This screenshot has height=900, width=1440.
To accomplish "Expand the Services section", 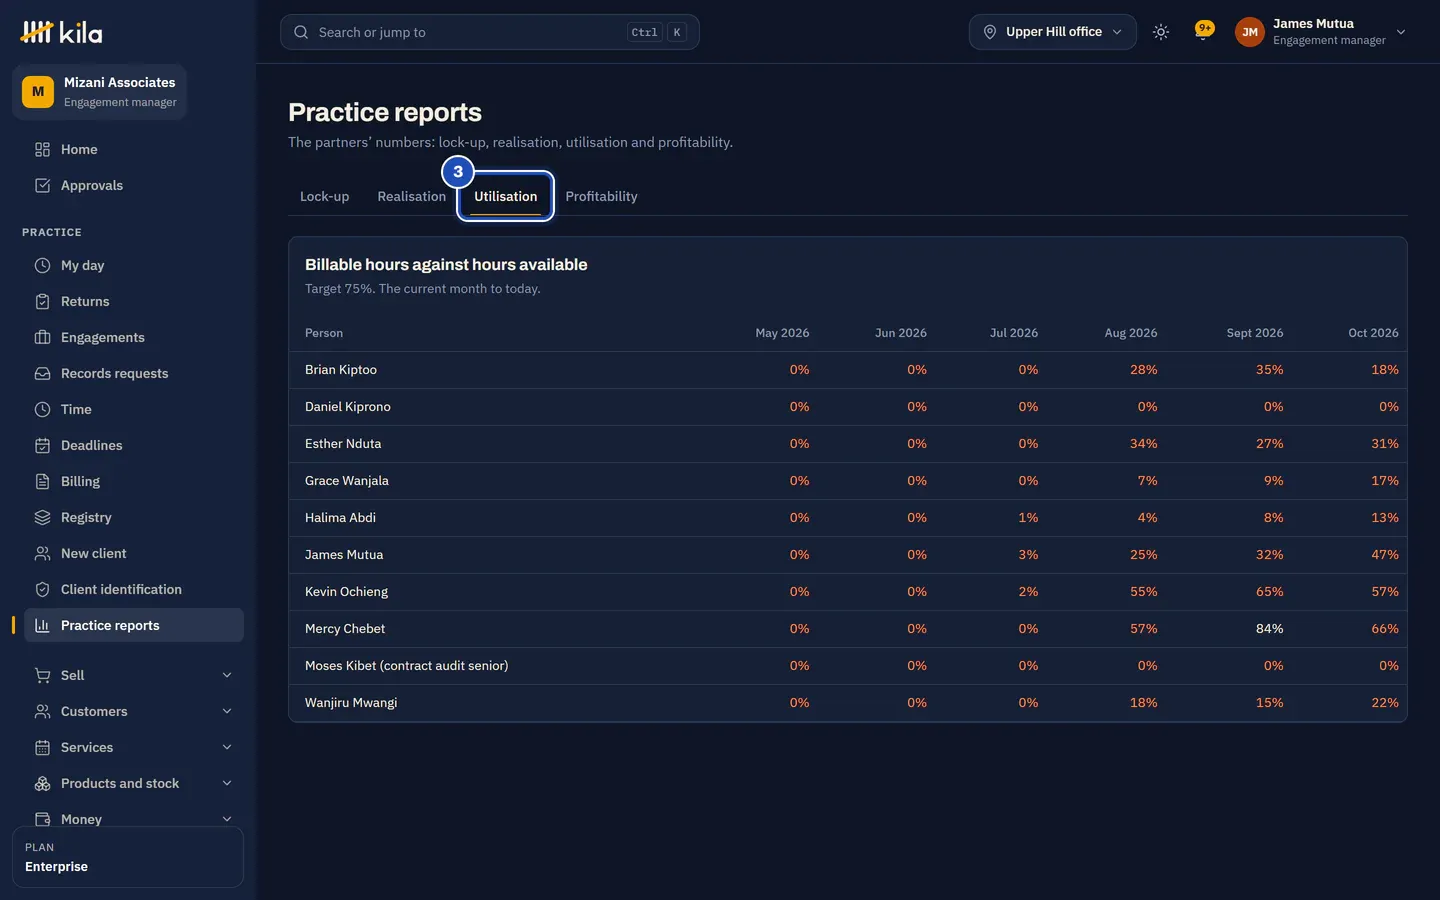I will [x=134, y=747].
